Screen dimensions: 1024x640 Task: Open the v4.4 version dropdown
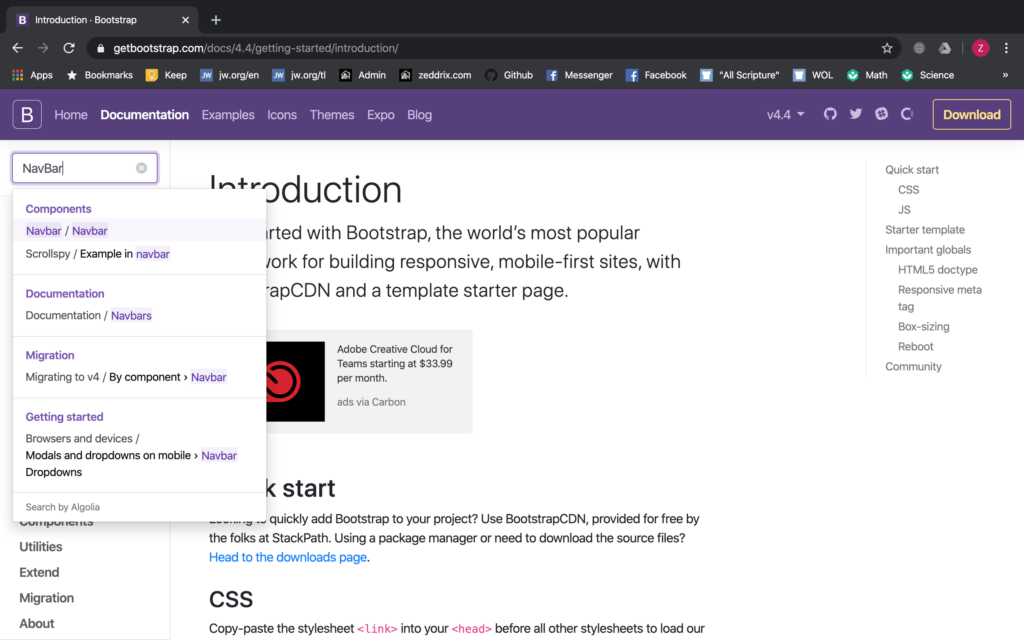[x=785, y=114]
